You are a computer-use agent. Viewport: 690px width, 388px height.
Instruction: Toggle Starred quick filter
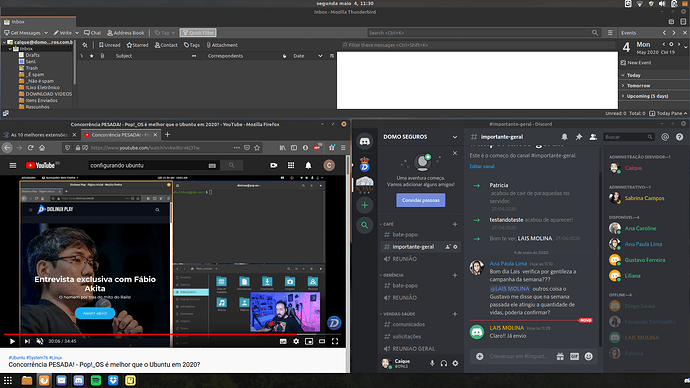click(137, 45)
